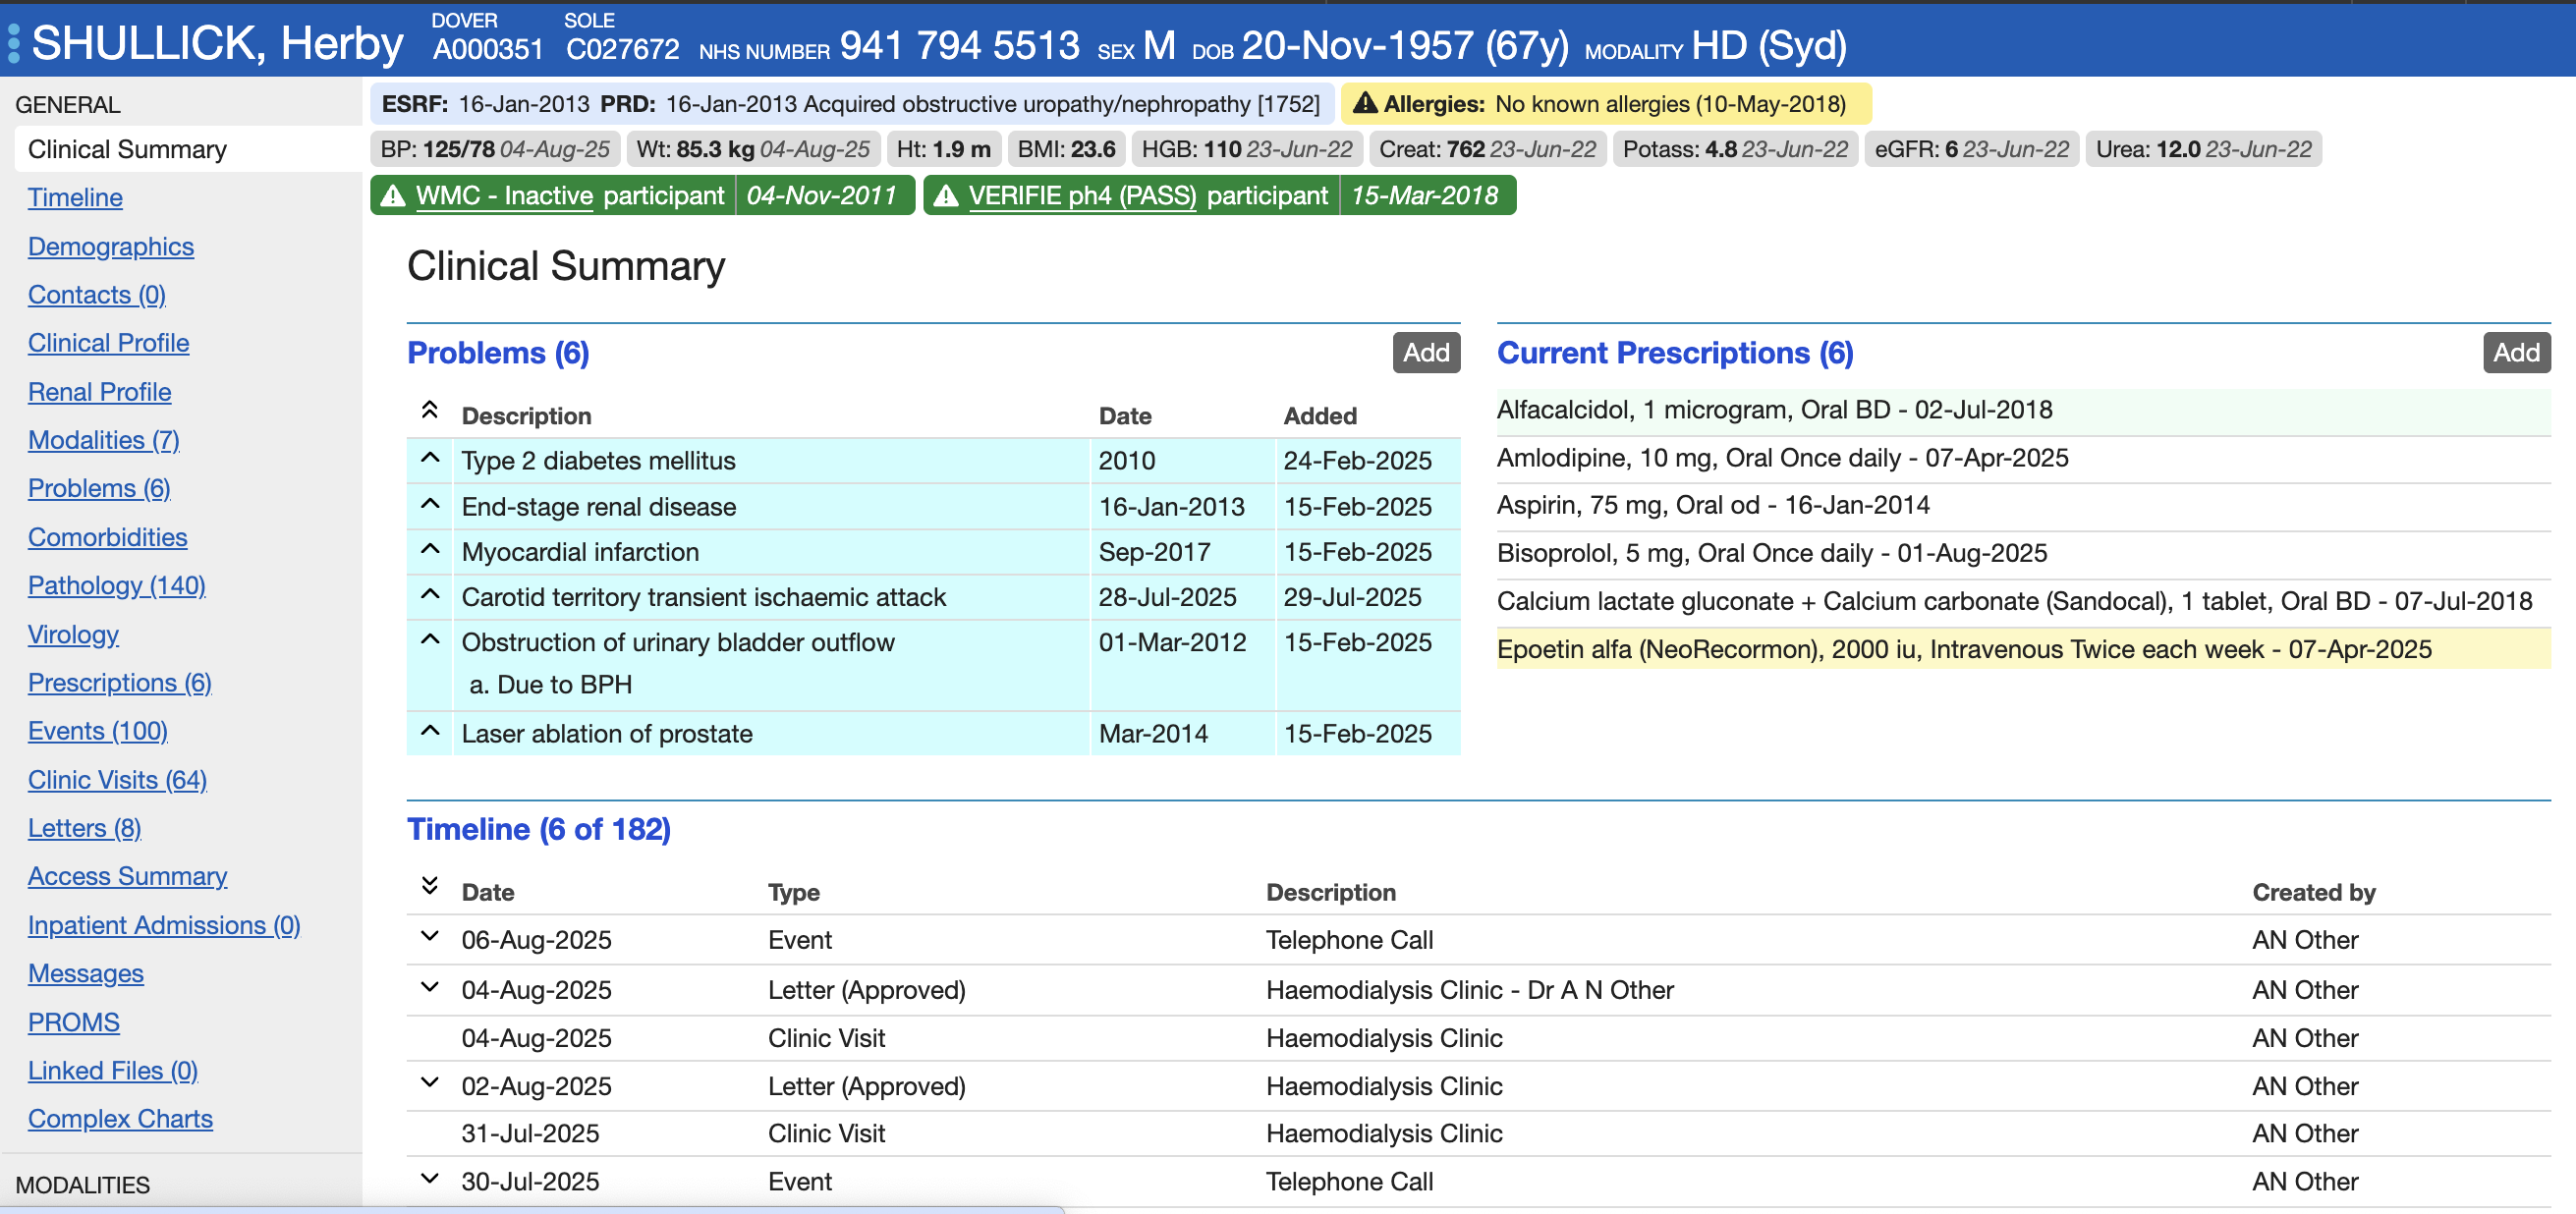Viewport: 2576px width, 1214px height.
Task: Collapse the Type 2 diabetes mellitus problem row
Action: tap(429, 458)
